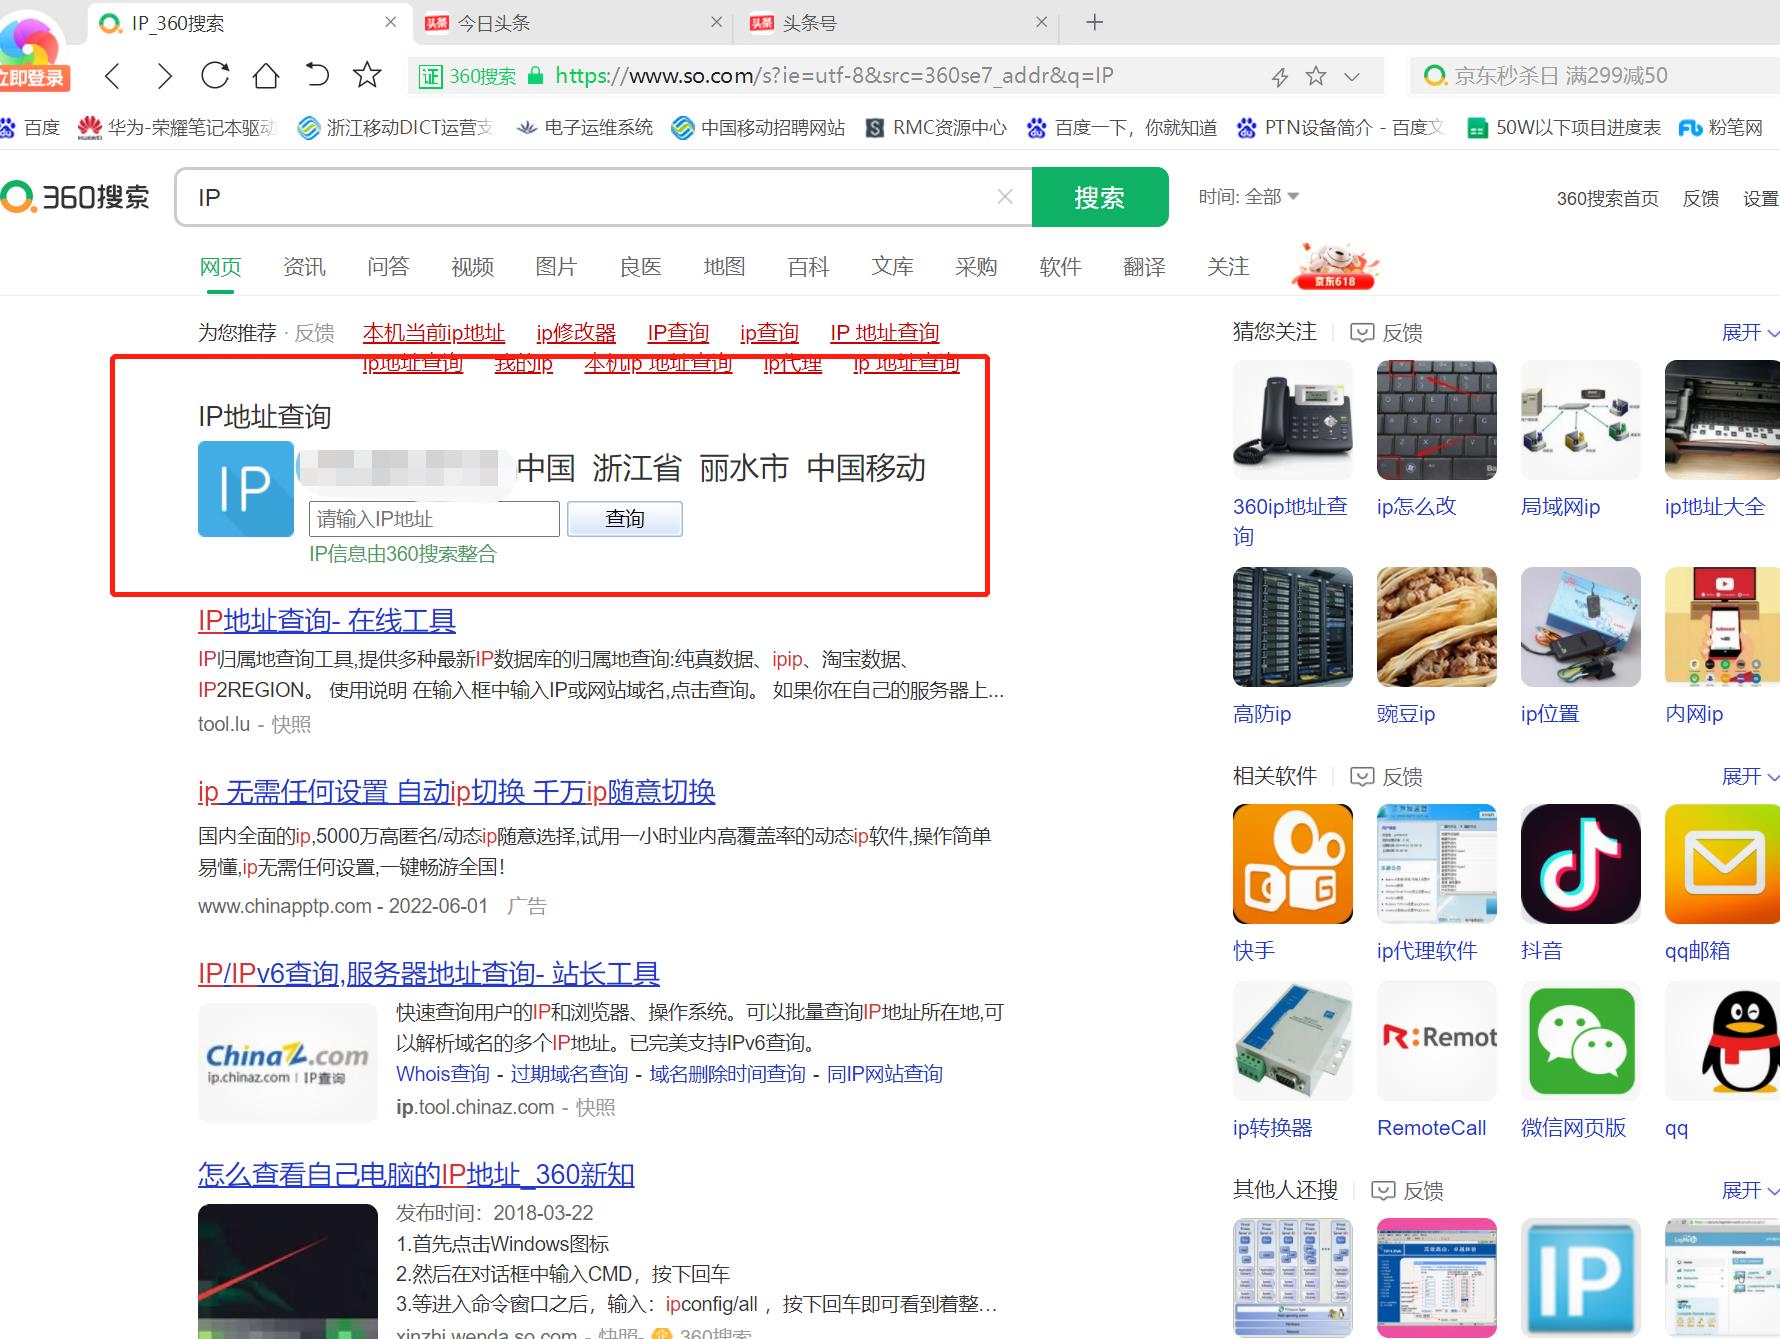
Task: Click the 查询 IP lookup button
Action: pos(625,519)
